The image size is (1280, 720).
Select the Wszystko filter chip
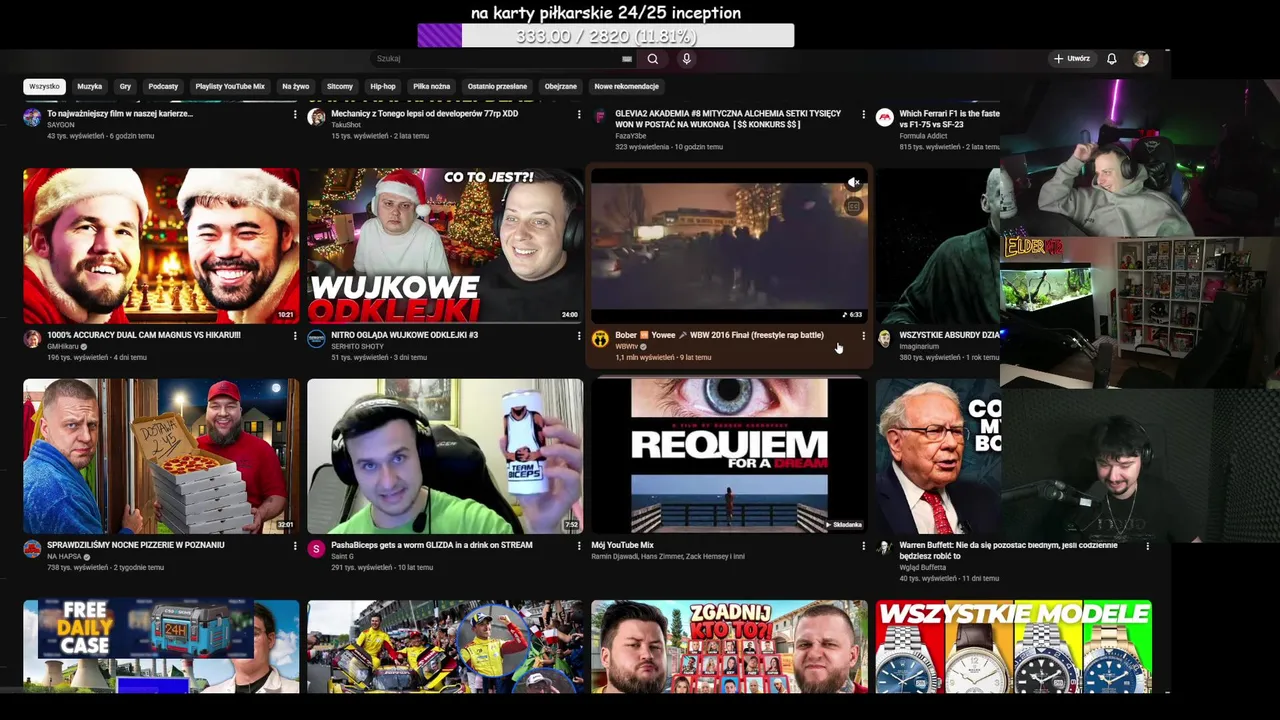(x=44, y=87)
